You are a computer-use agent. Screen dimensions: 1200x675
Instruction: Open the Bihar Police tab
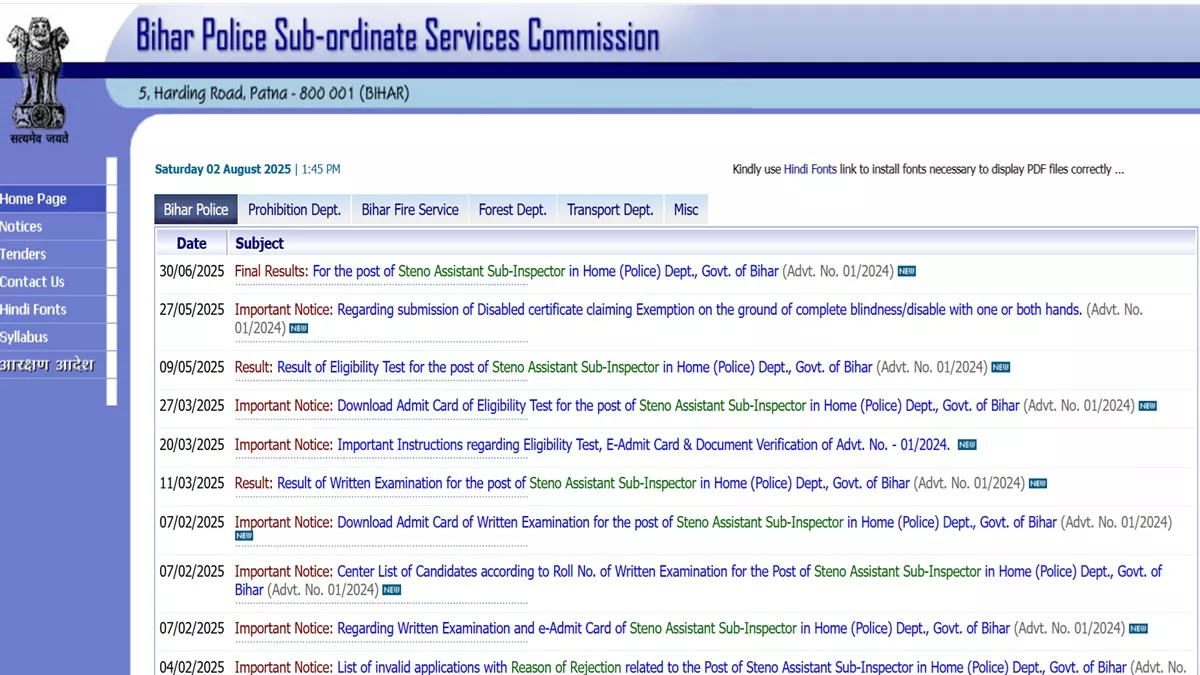pos(196,209)
